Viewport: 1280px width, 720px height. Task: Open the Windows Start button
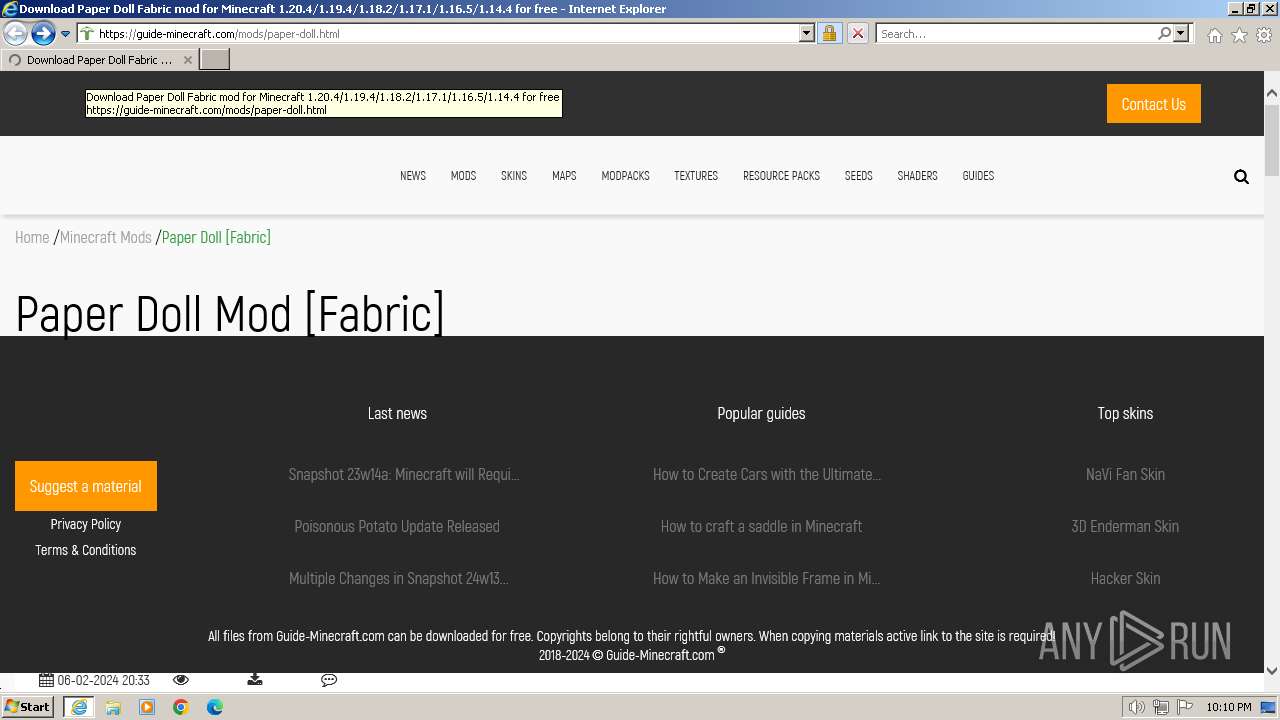pyautogui.click(x=28, y=707)
